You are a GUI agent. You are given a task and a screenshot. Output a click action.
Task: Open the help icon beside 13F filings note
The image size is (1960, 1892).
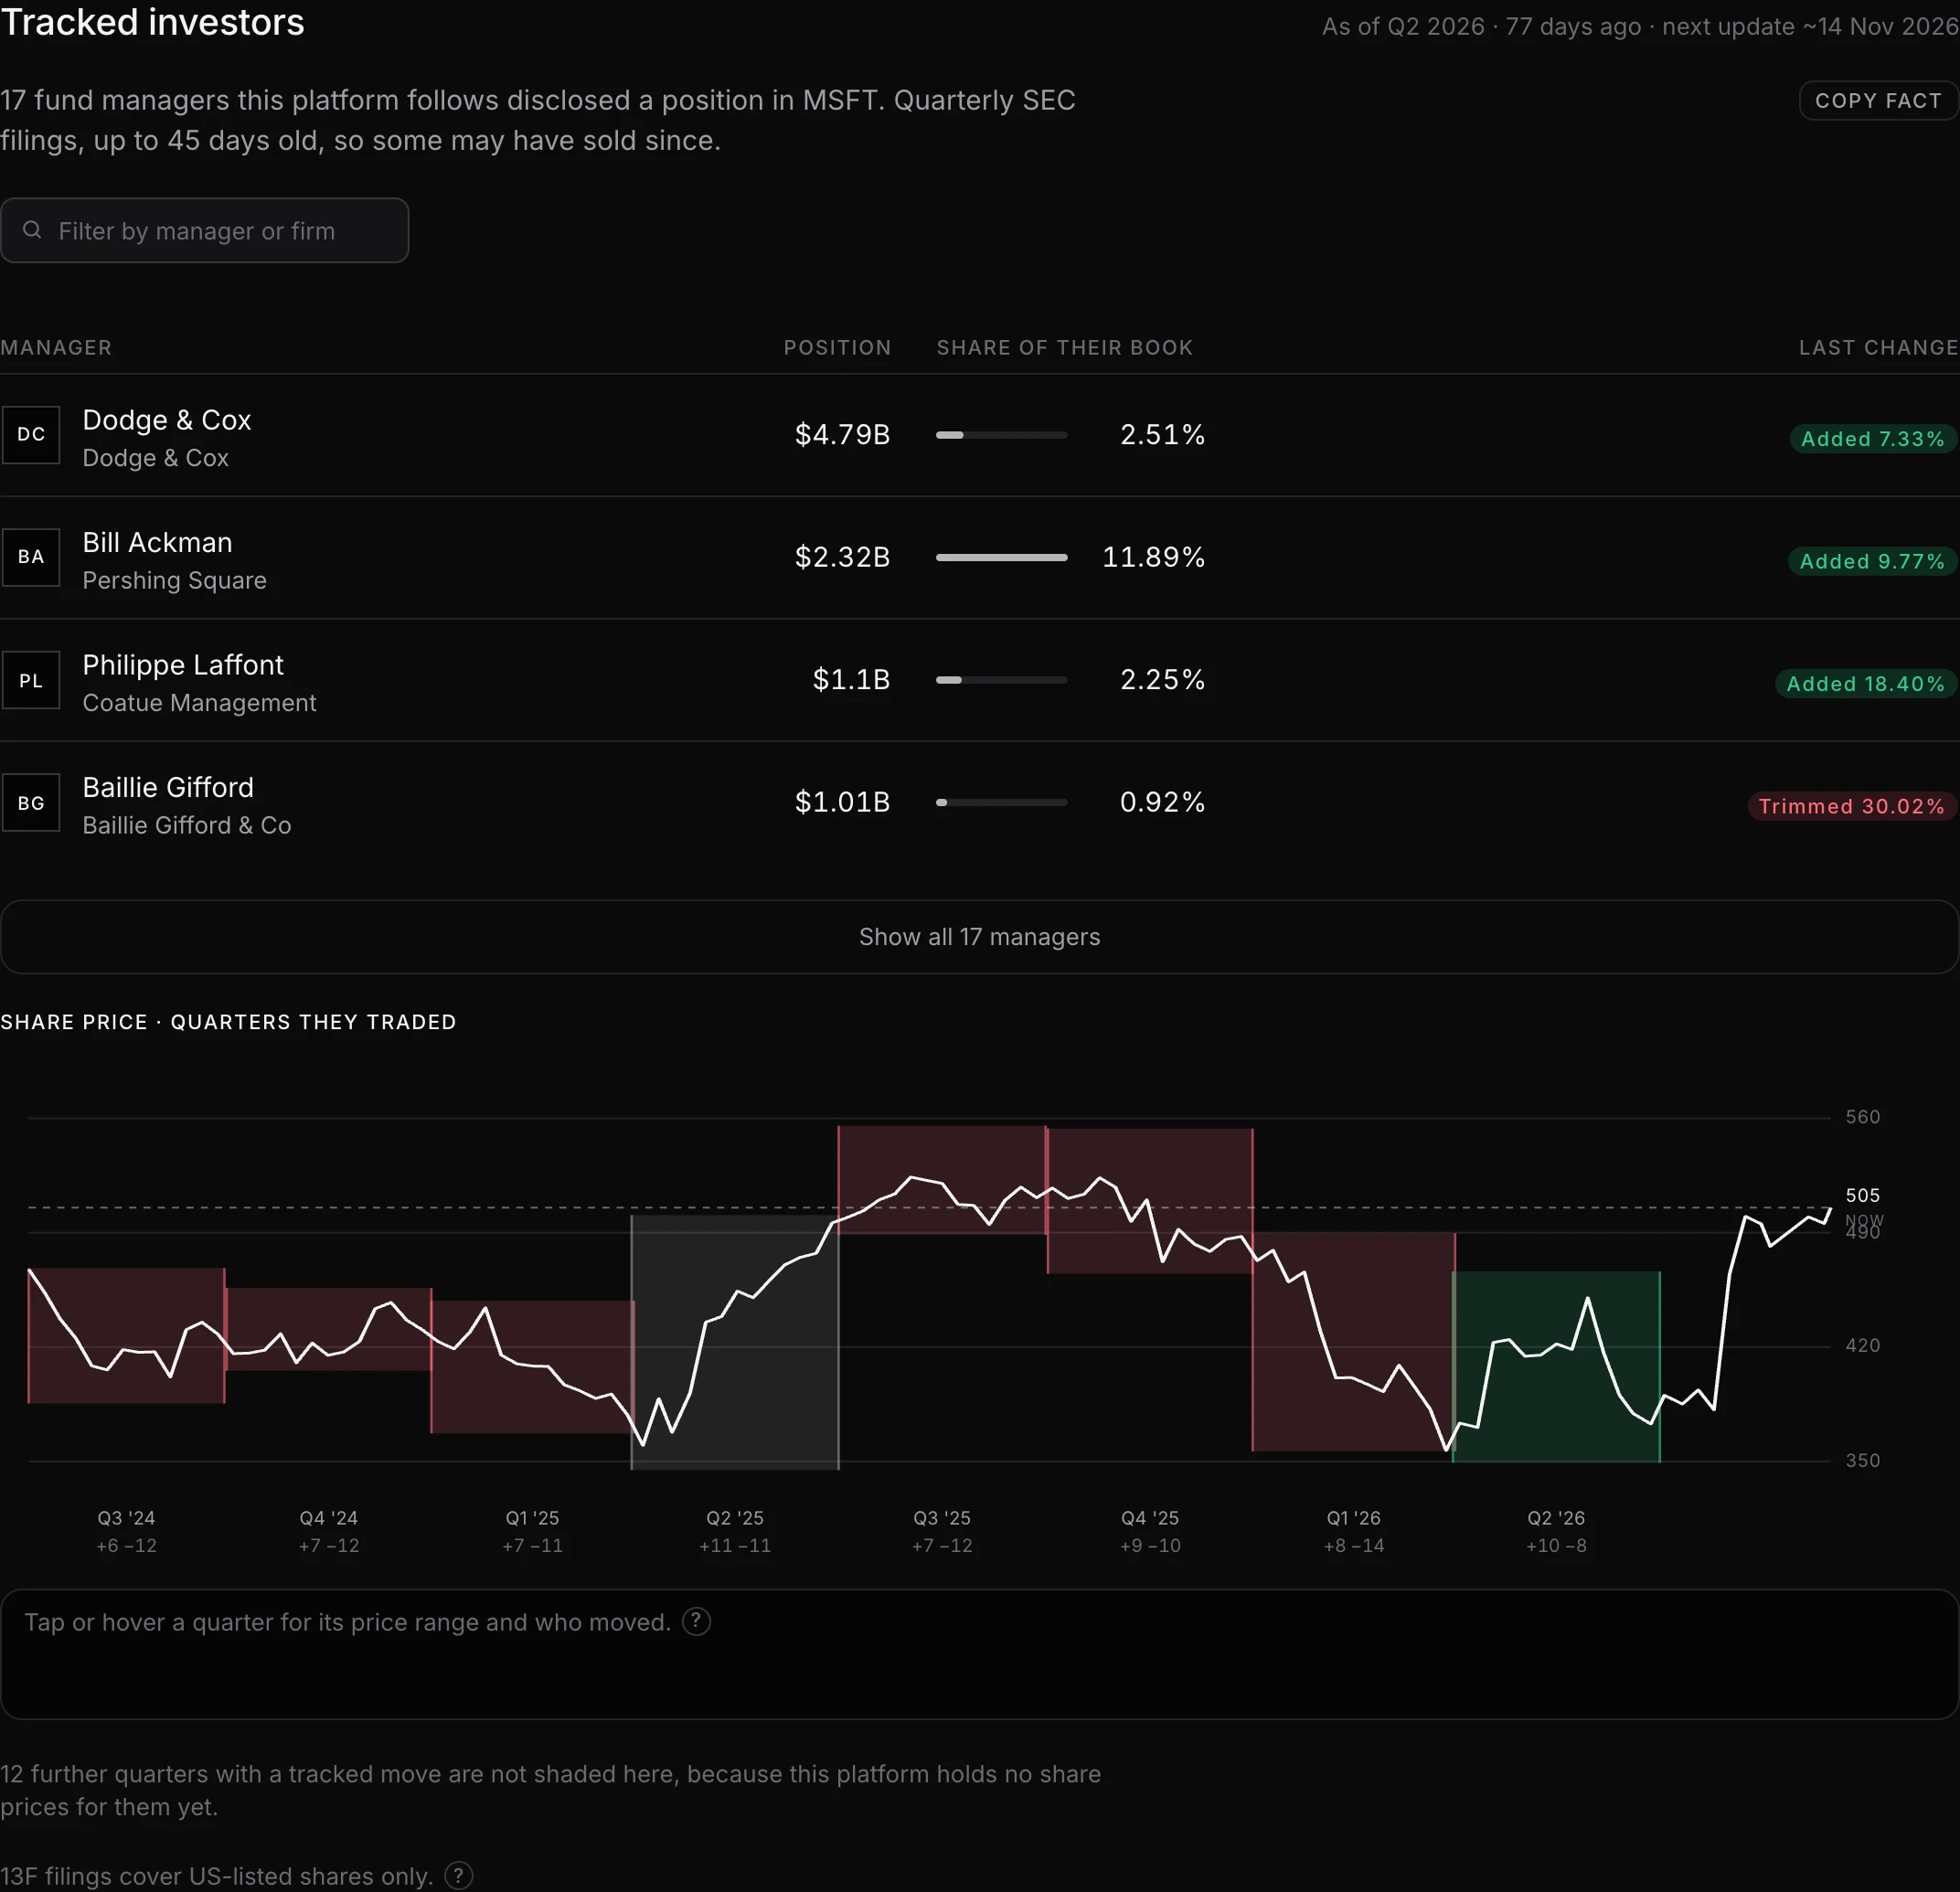[x=458, y=1876]
